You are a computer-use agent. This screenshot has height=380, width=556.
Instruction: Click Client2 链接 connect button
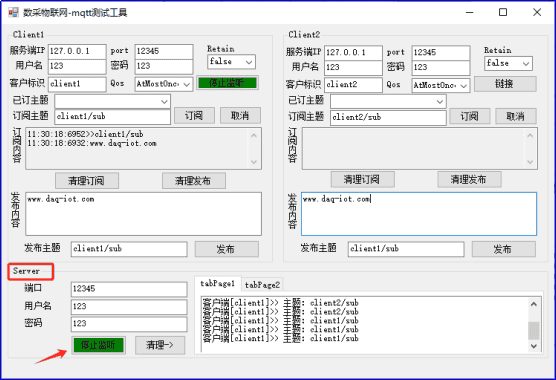[x=505, y=84]
